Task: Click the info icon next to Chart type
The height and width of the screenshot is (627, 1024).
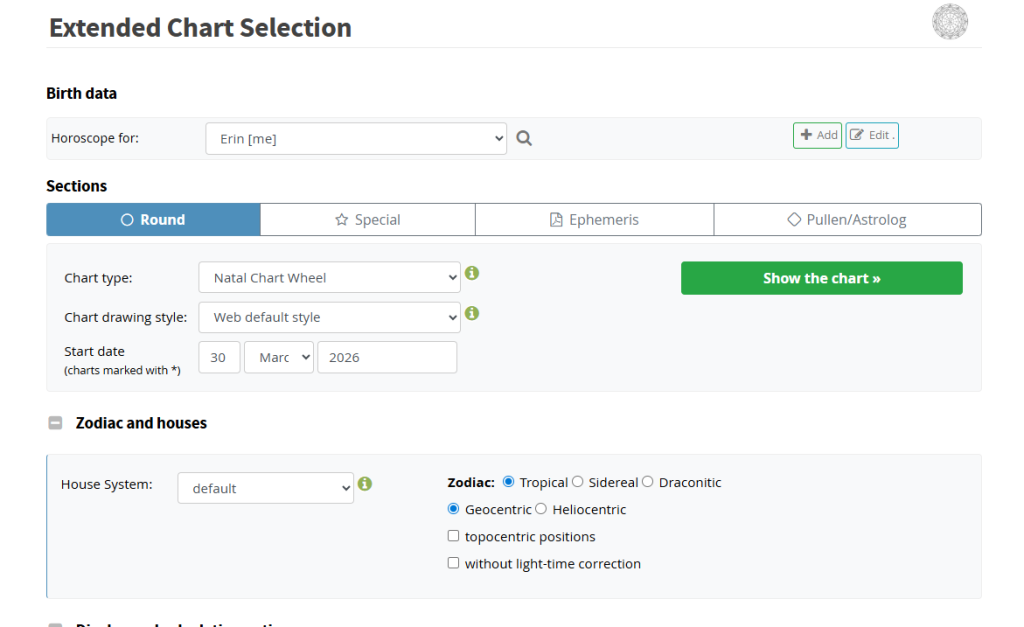Action: 472,273
